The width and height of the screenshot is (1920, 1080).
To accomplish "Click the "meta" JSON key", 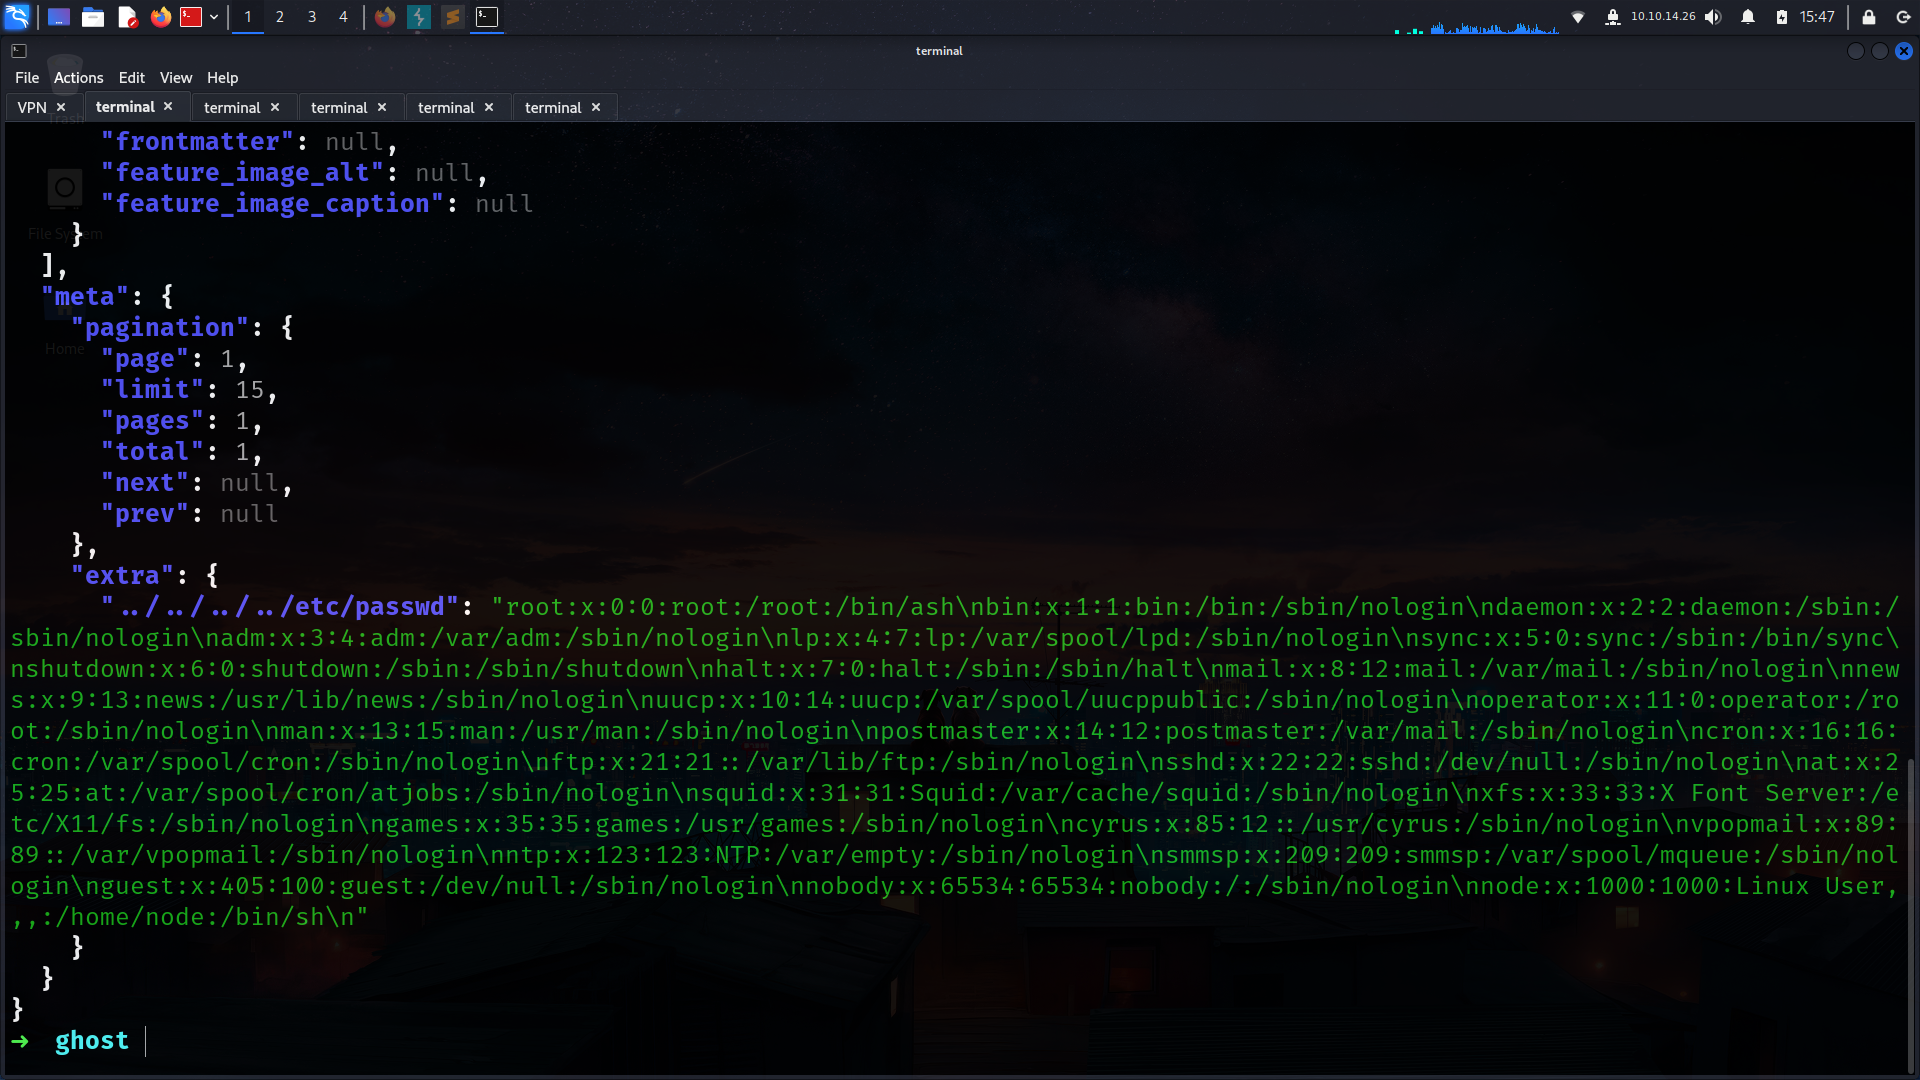I will (x=85, y=297).
